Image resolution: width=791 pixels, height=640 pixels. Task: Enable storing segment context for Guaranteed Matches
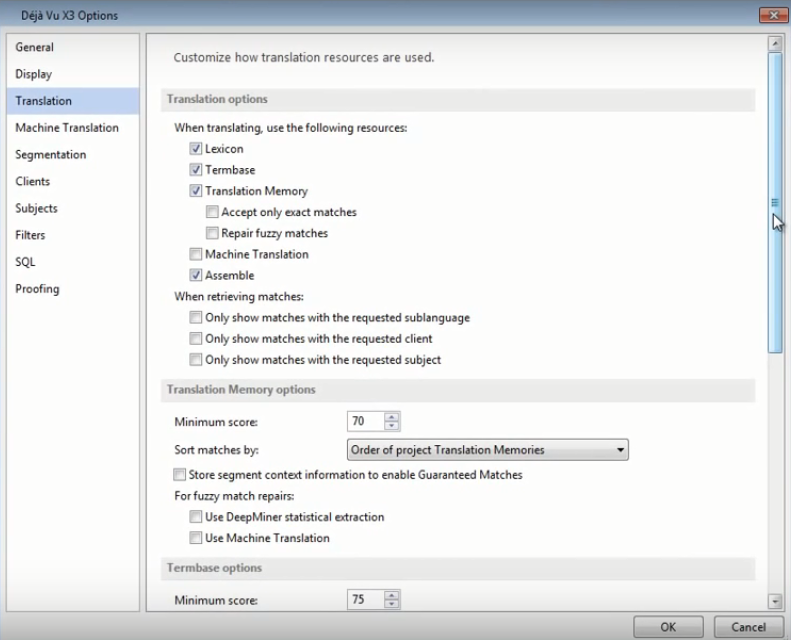tap(179, 475)
